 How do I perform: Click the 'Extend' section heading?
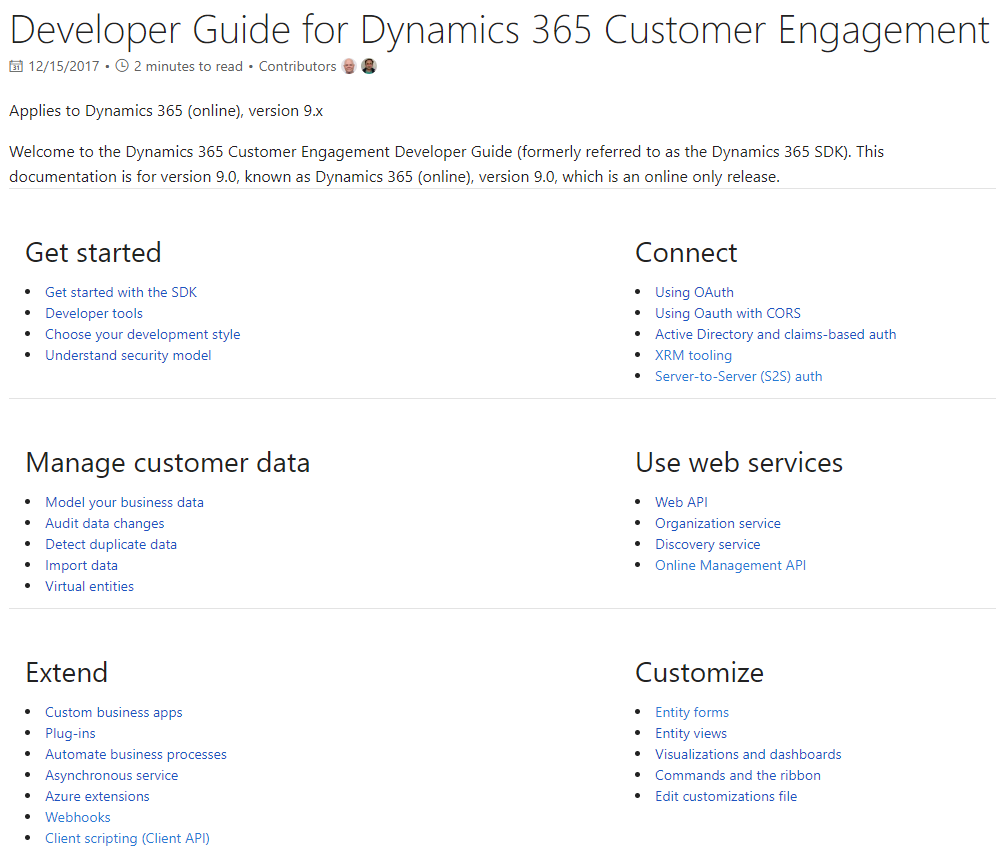[x=67, y=673]
